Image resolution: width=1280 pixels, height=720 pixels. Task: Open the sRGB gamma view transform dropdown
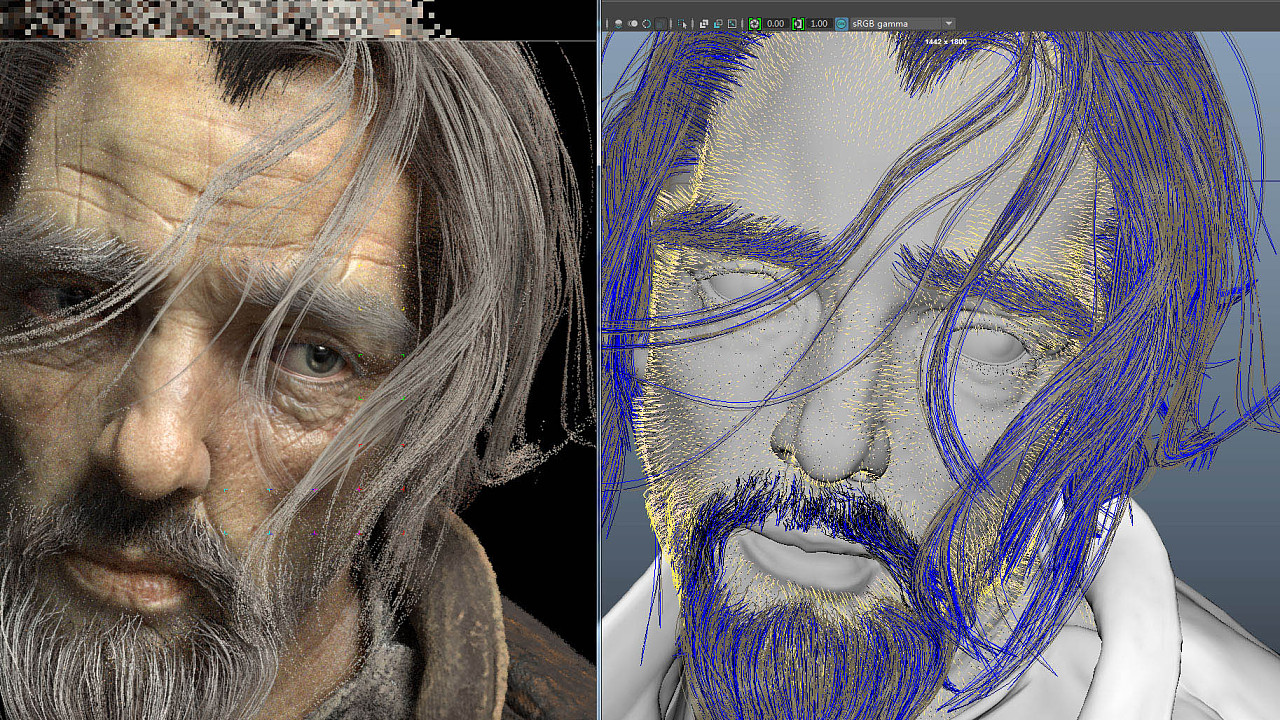pyautogui.click(x=903, y=23)
